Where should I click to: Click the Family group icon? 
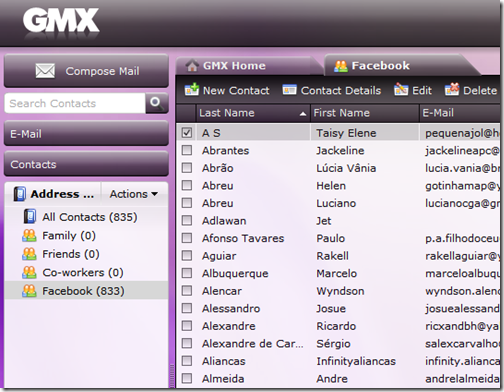(29, 235)
